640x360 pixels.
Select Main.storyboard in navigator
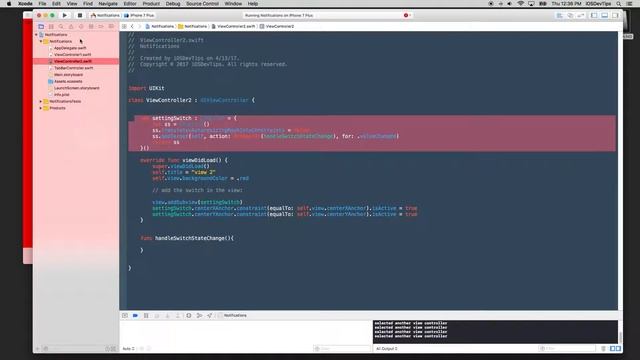(68, 75)
